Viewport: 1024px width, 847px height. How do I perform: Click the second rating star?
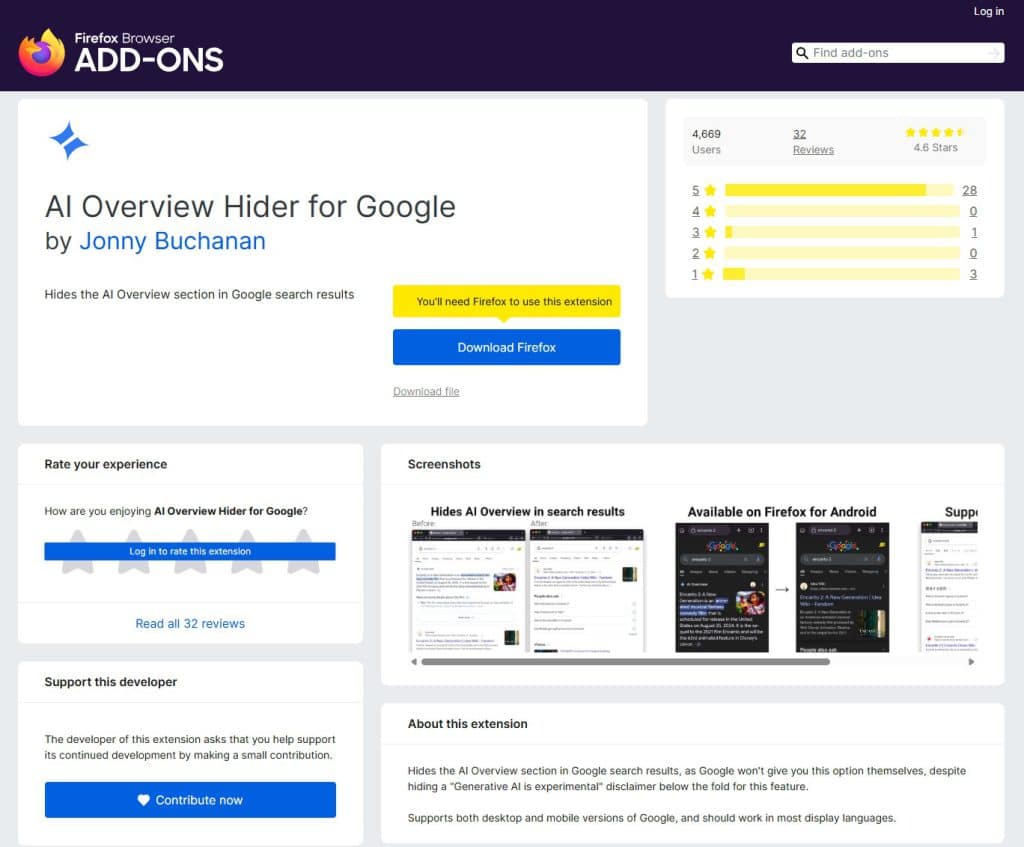pyautogui.click(x=134, y=552)
